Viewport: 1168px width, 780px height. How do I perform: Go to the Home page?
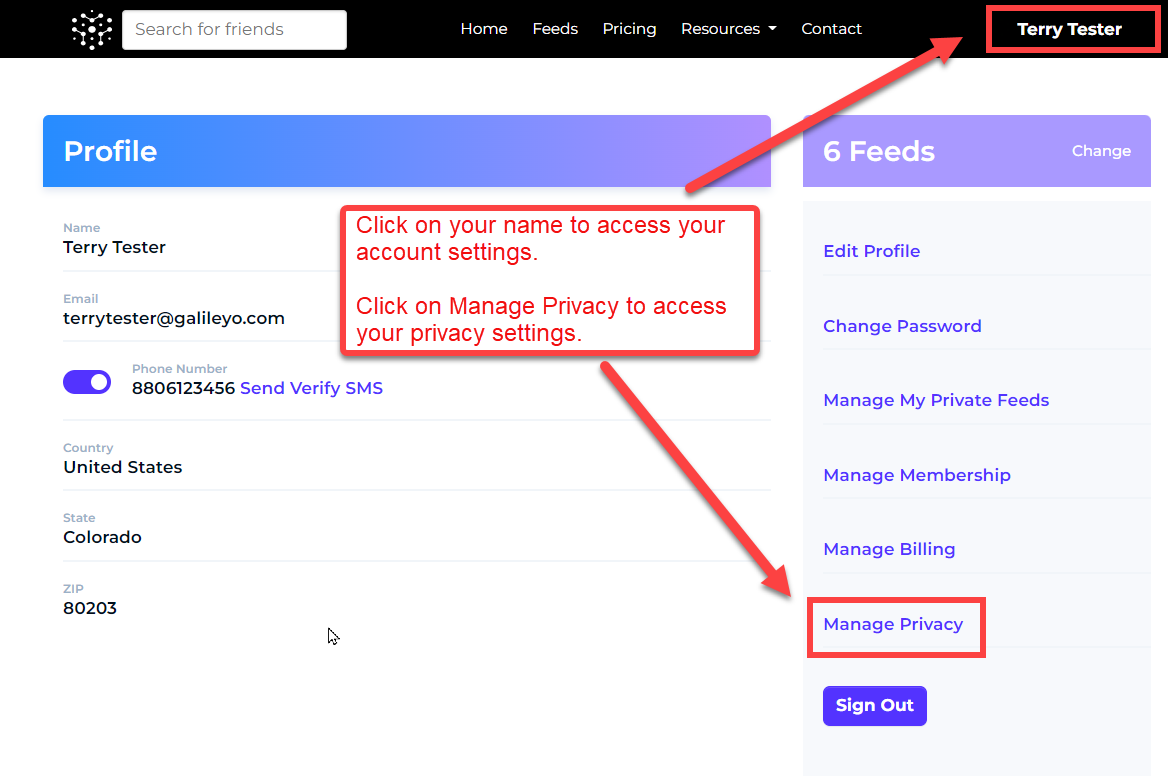(x=483, y=29)
